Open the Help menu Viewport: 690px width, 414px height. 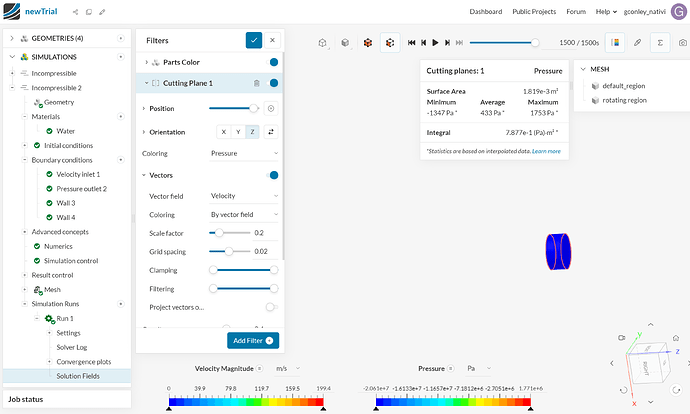point(606,12)
